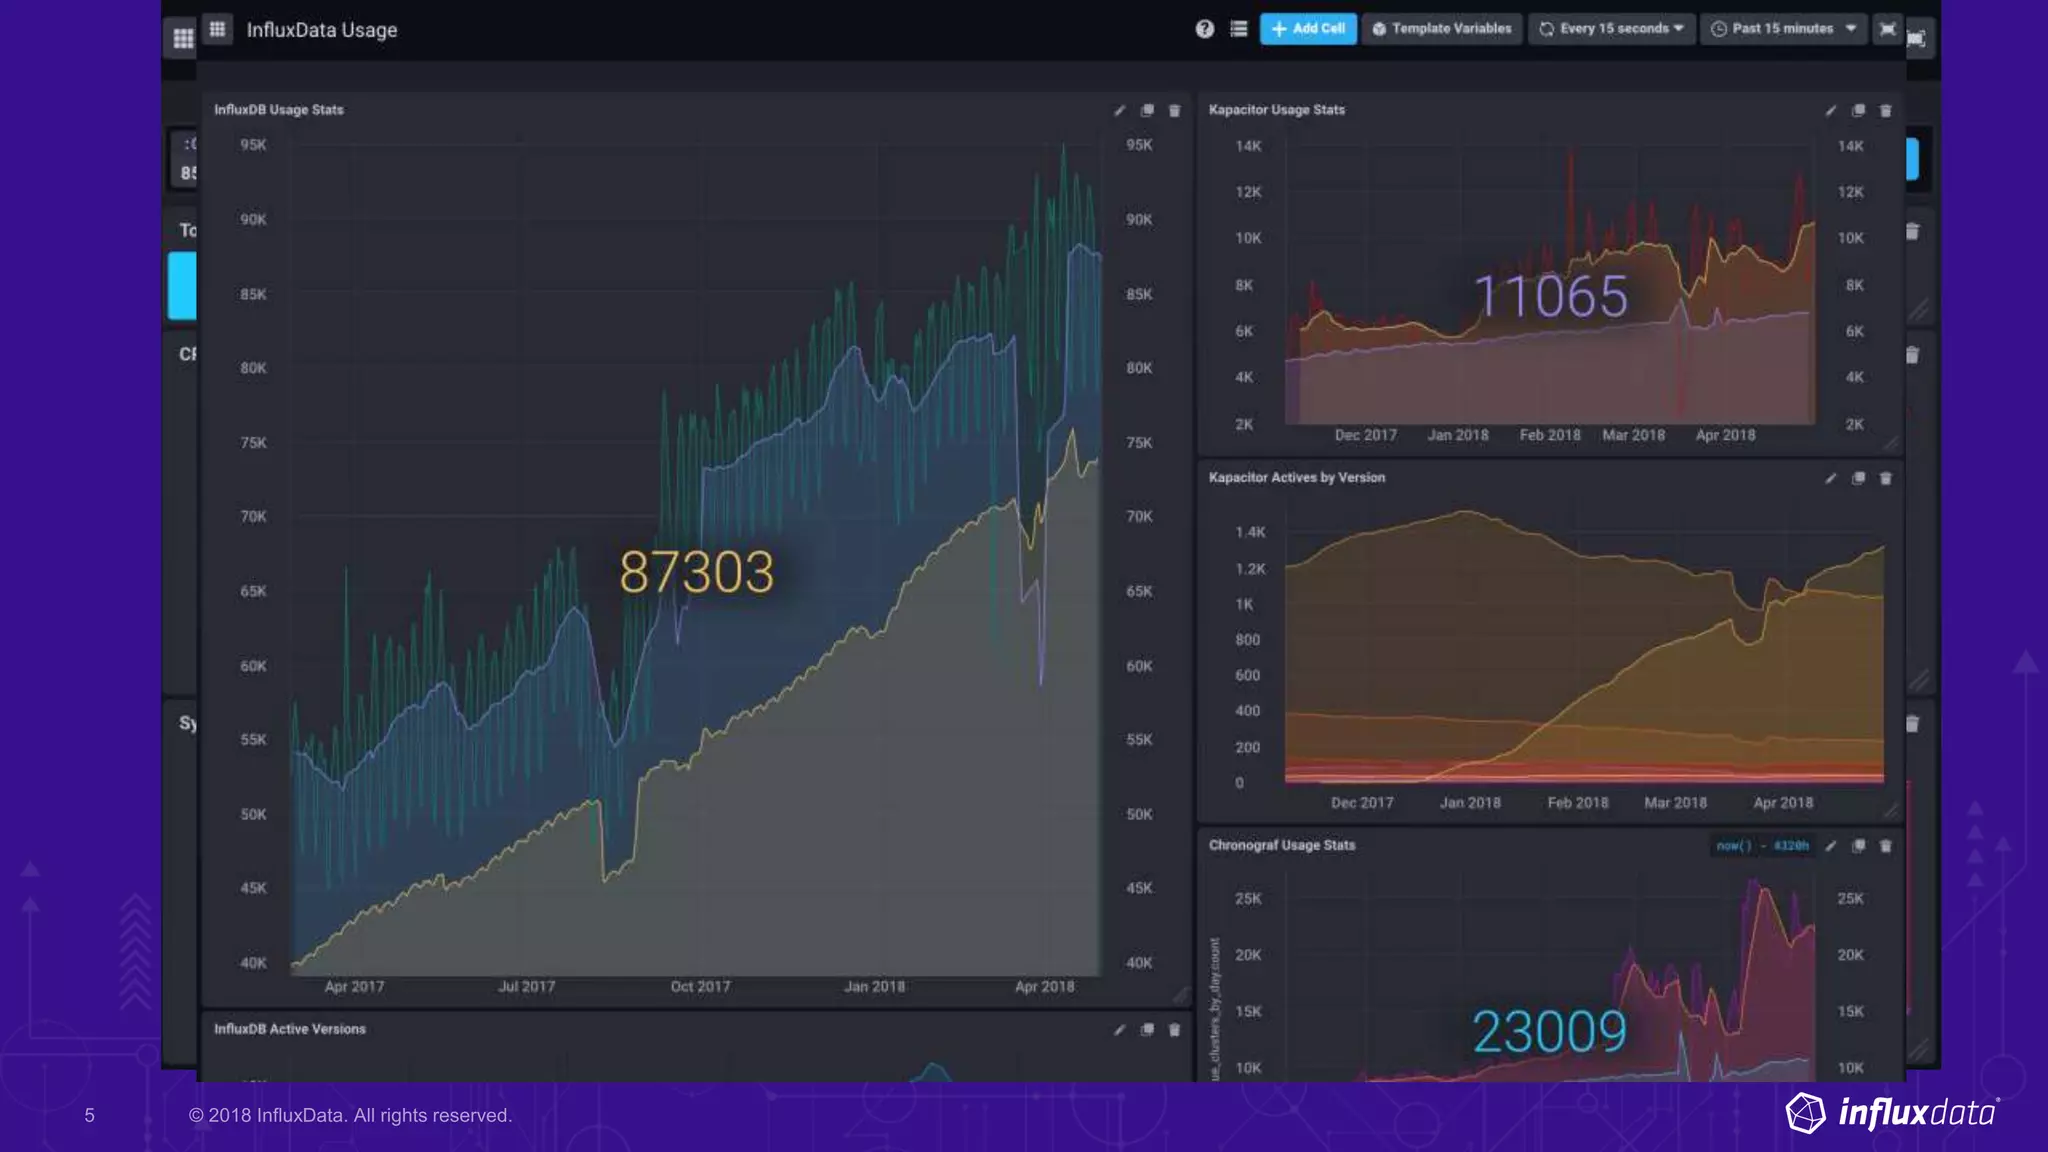The height and width of the screenshot is (1152, 2048).
Task: Delete the Chronograf Usage Stats cell
Action: coord(1886,847)
